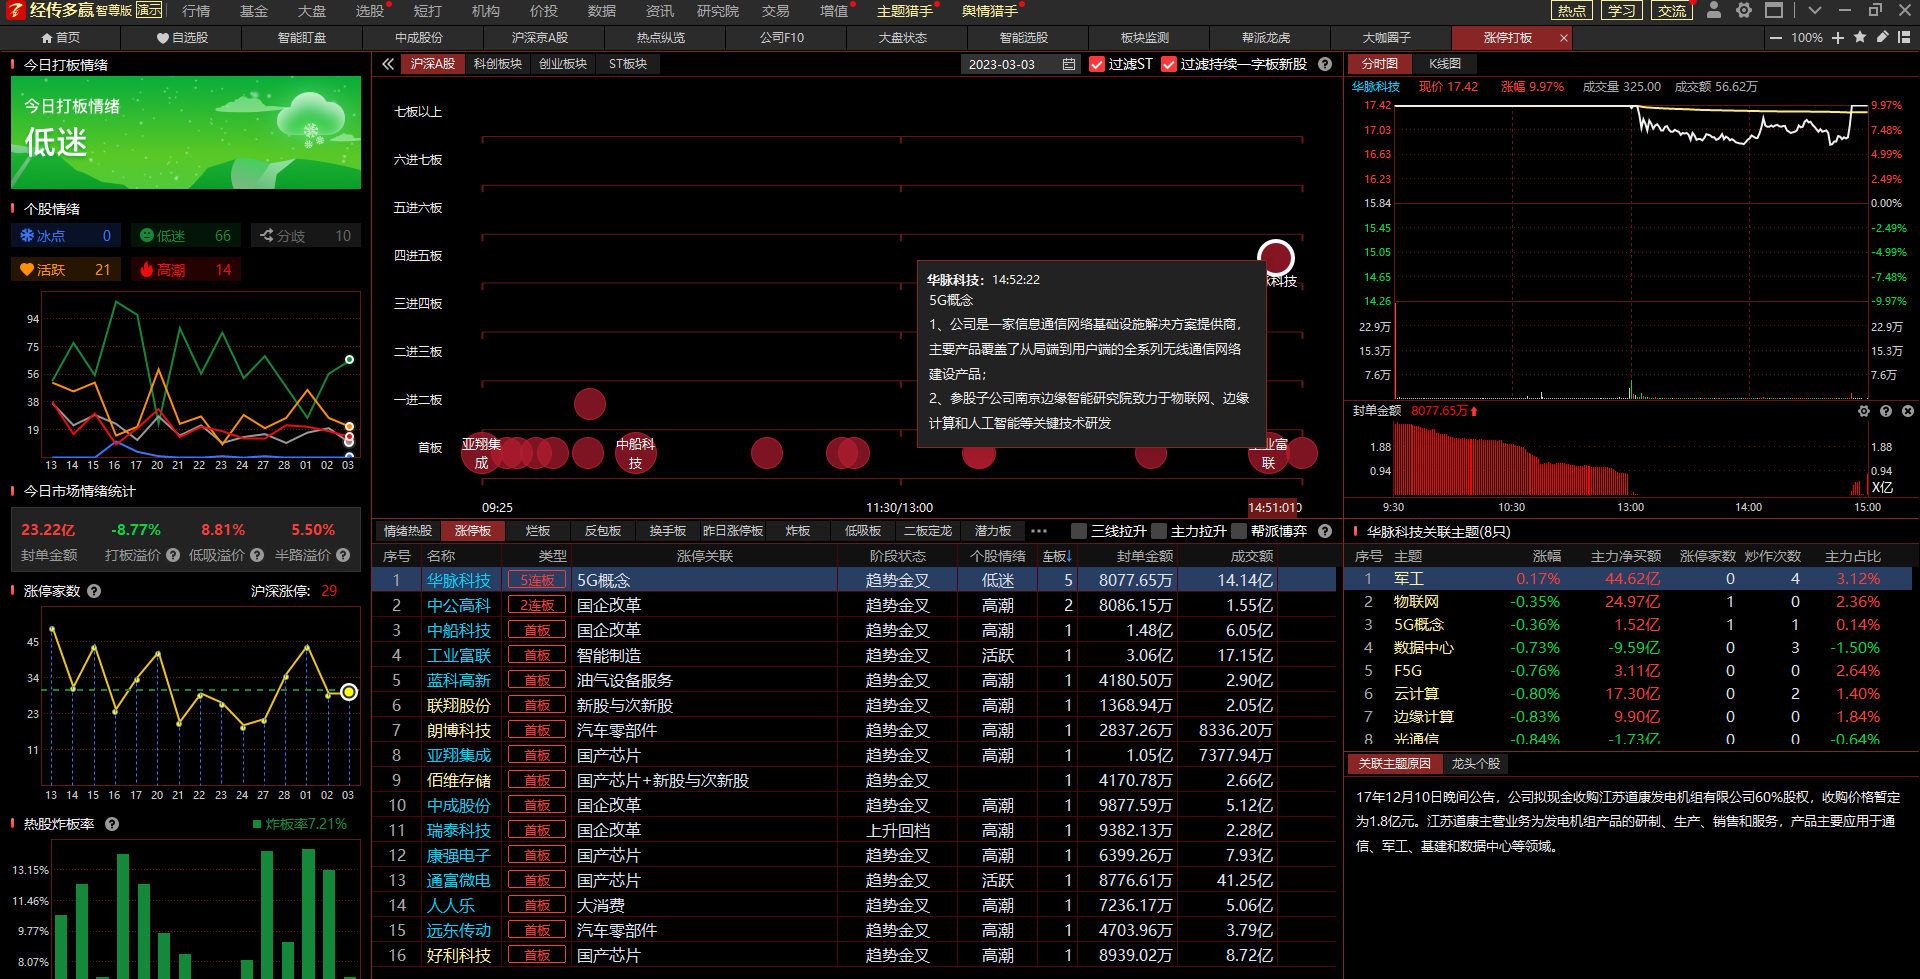This screenshot has width=1920, height=979.
Task: Switch to the 炸板 list tab
Action: click(x=798, y=531)
